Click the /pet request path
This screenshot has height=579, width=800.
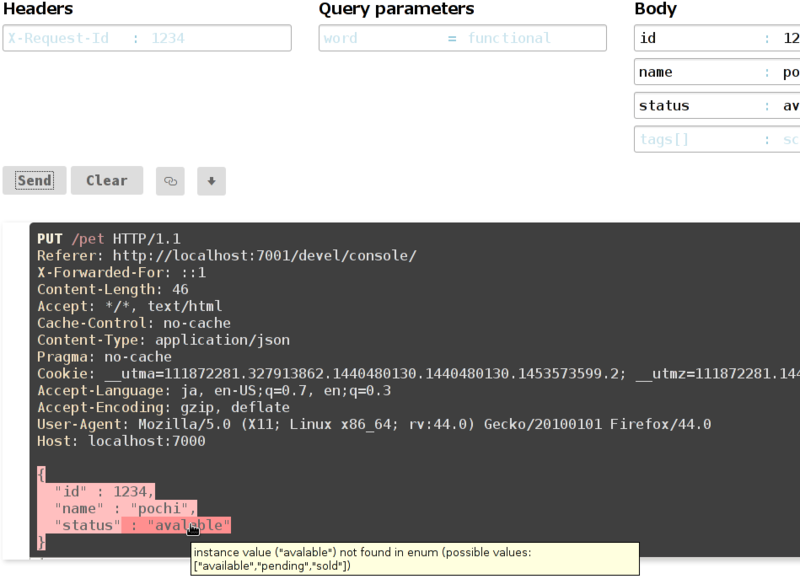pyautogui.click(x=88, y=239)
